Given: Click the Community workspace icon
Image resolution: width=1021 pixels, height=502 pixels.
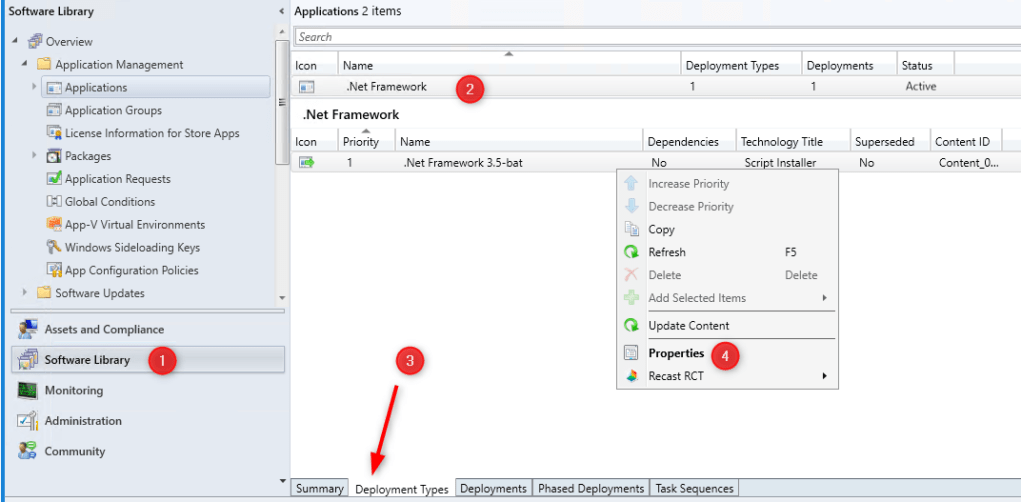Looking at the screenshot, I should 27,452.
